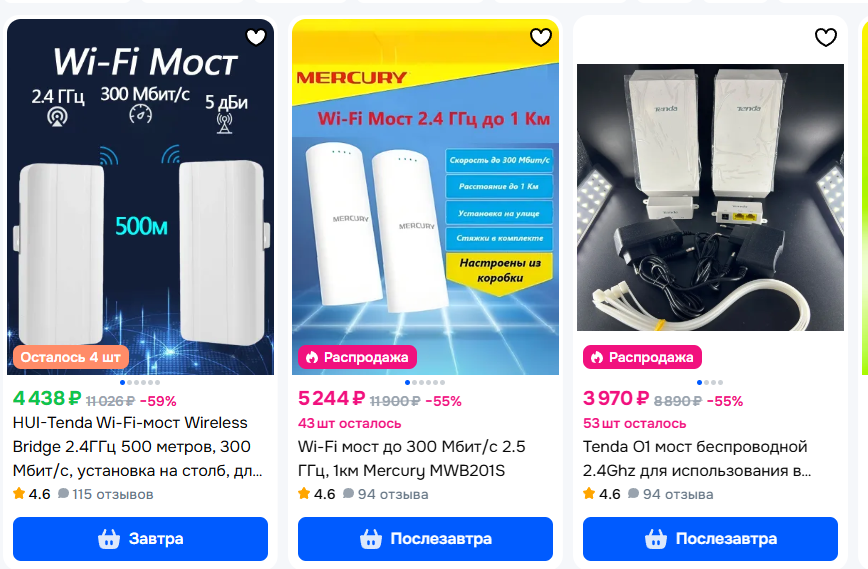This screenshot has height=569, width=868.
Task: Open the Wi-Fi Мост 500м product image
Action: (x=141, y=197)
